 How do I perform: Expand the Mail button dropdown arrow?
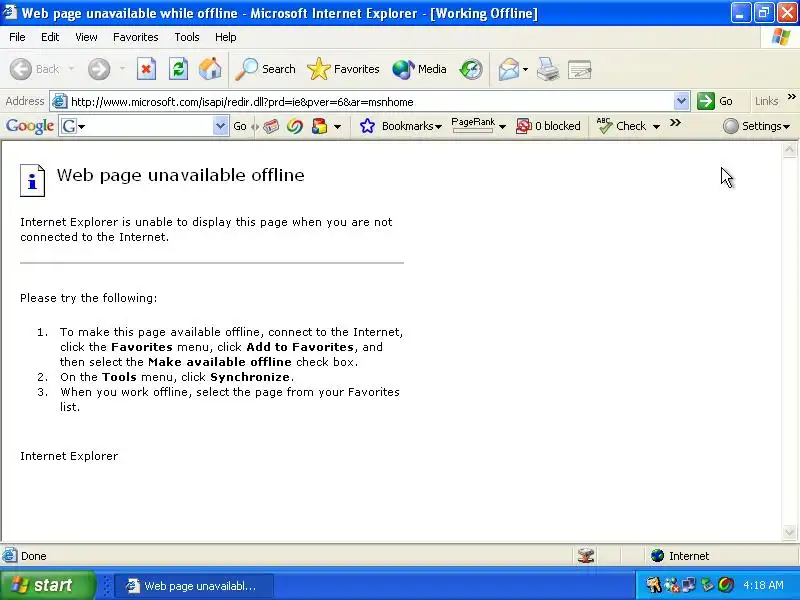(x=526, y=69)
